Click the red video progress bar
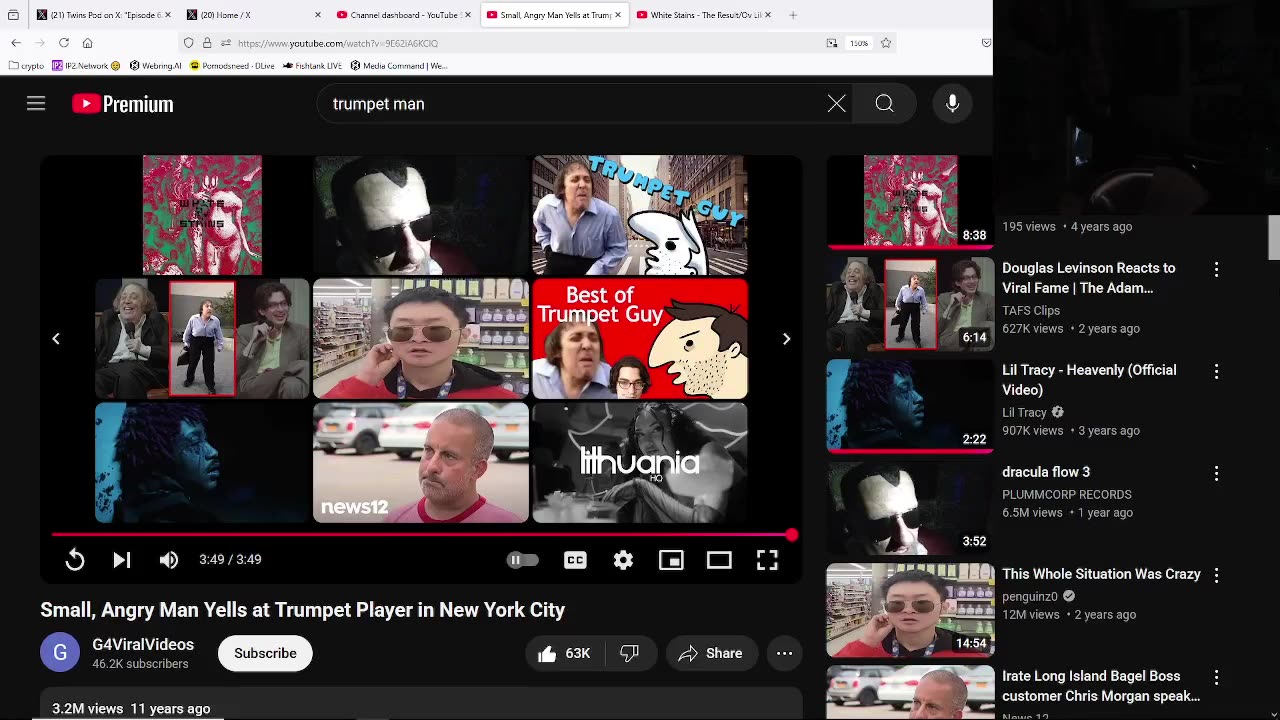 click(421, 535)
